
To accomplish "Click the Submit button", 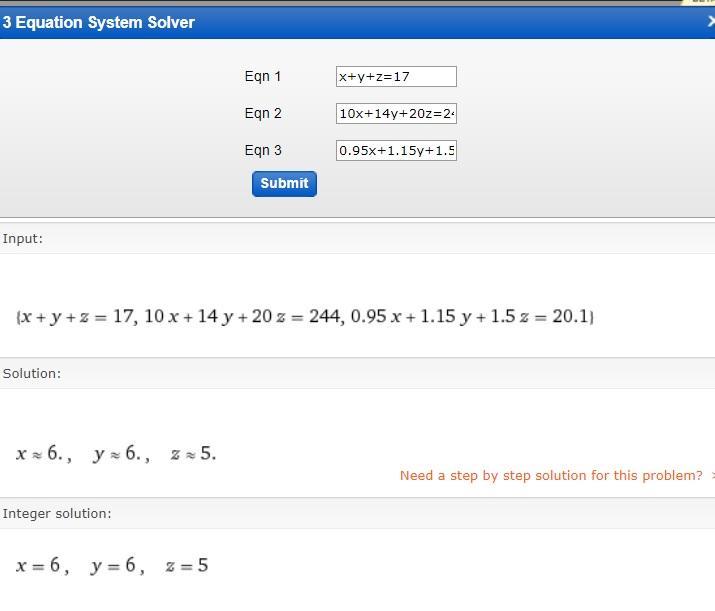I will [x=284, y=184].
